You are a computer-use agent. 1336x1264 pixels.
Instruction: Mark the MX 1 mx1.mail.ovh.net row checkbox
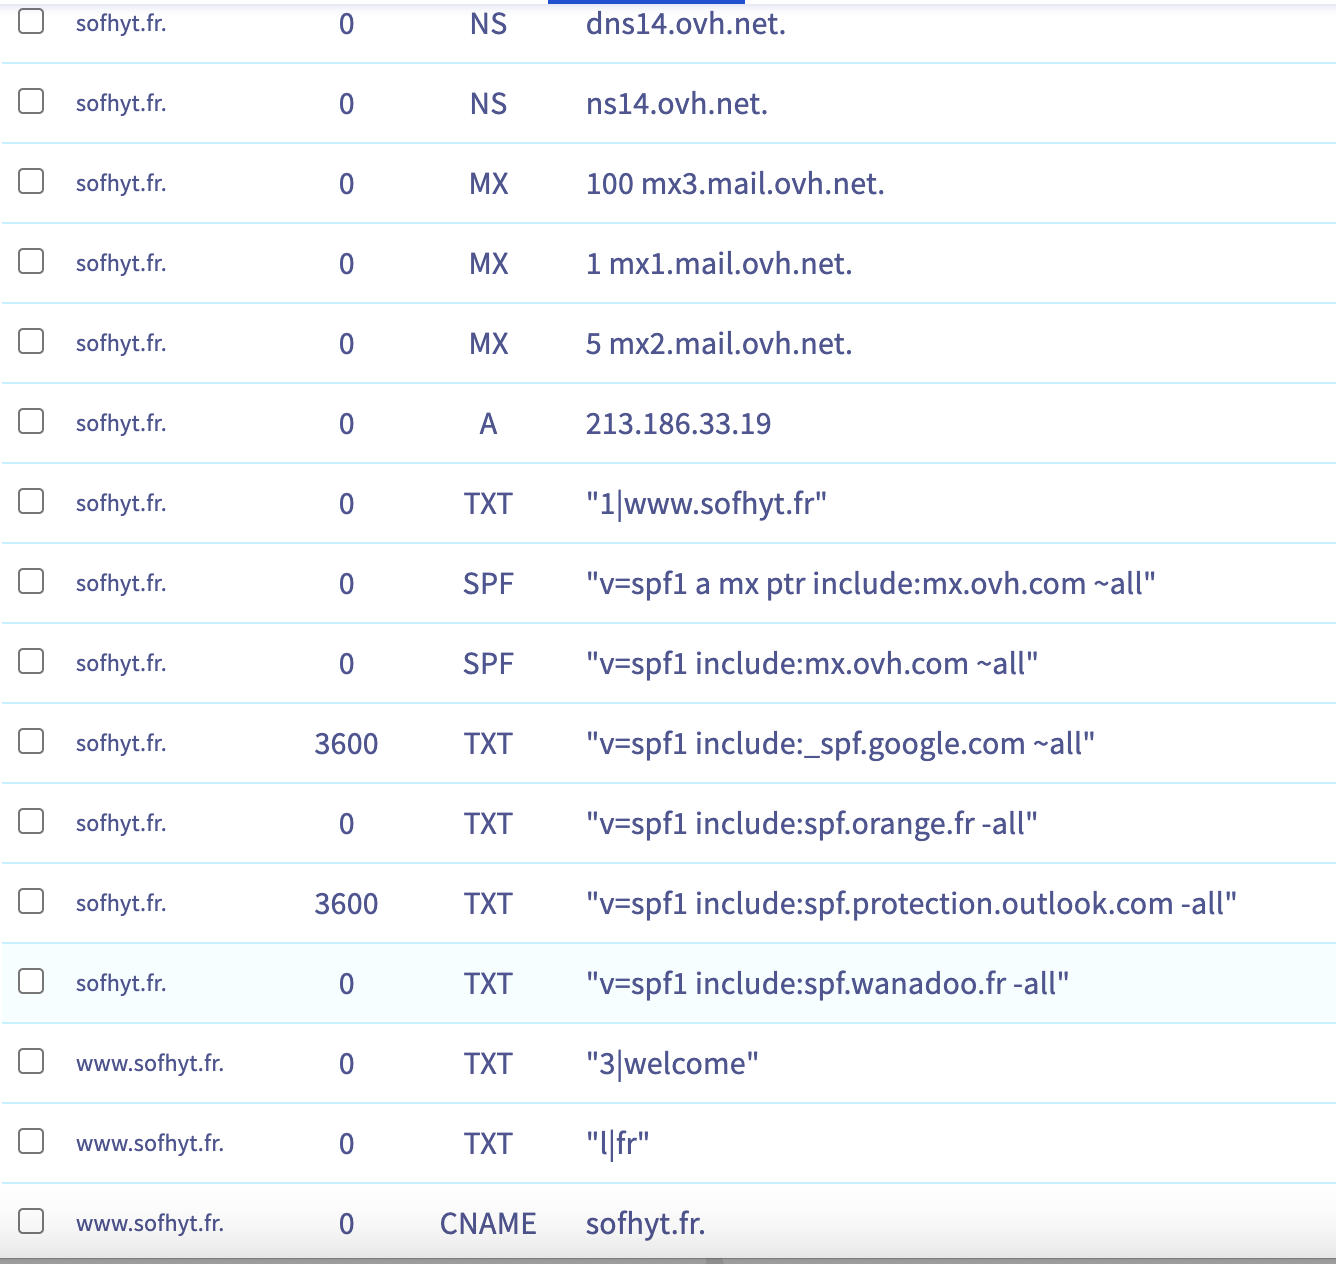click(x=31, y=261)
